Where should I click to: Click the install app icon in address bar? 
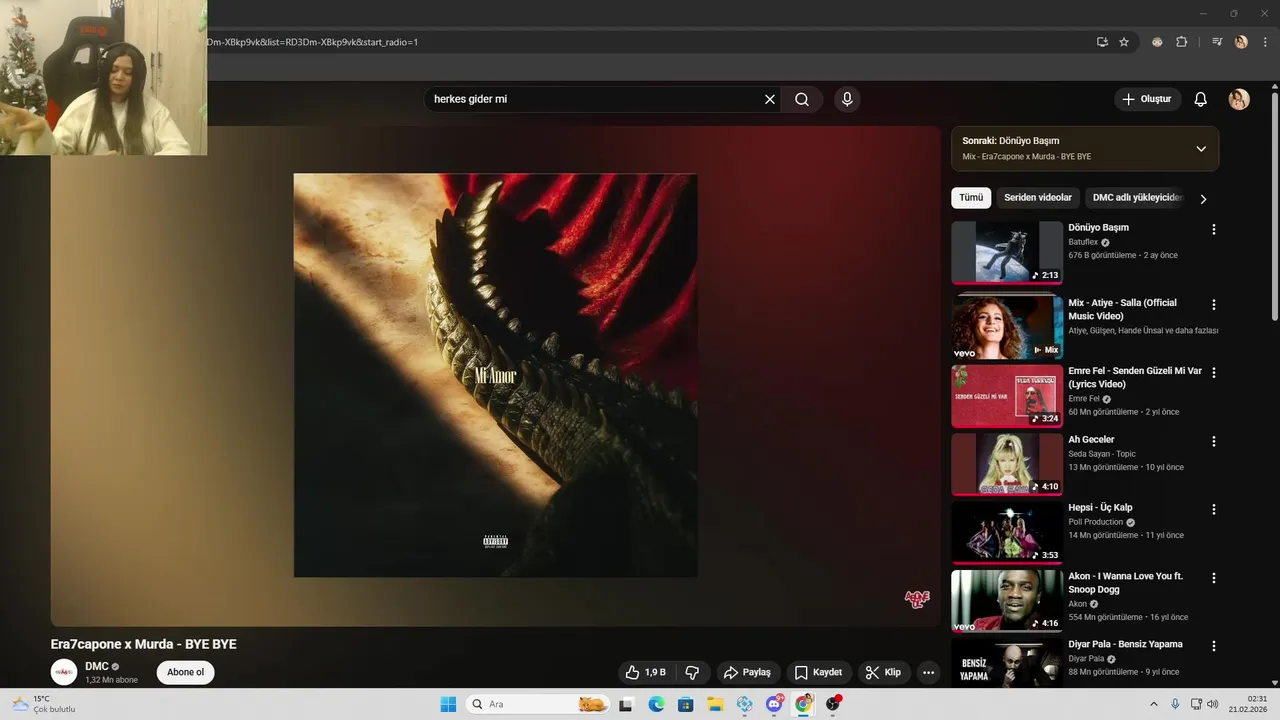[x=1102, y=42]
